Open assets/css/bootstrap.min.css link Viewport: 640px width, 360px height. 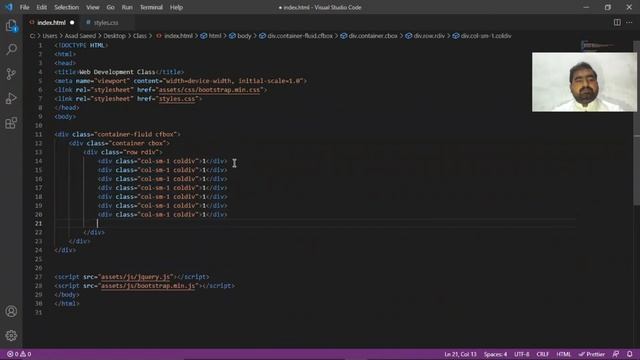[209, 90]
